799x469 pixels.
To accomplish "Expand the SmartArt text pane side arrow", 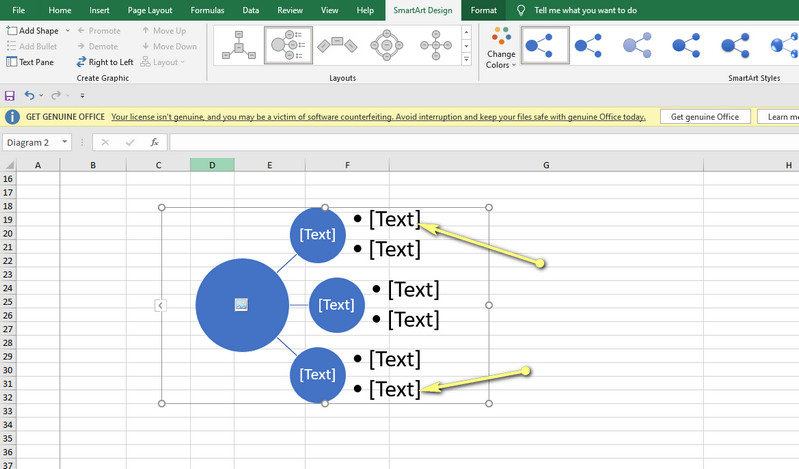I will pos(160,305).
